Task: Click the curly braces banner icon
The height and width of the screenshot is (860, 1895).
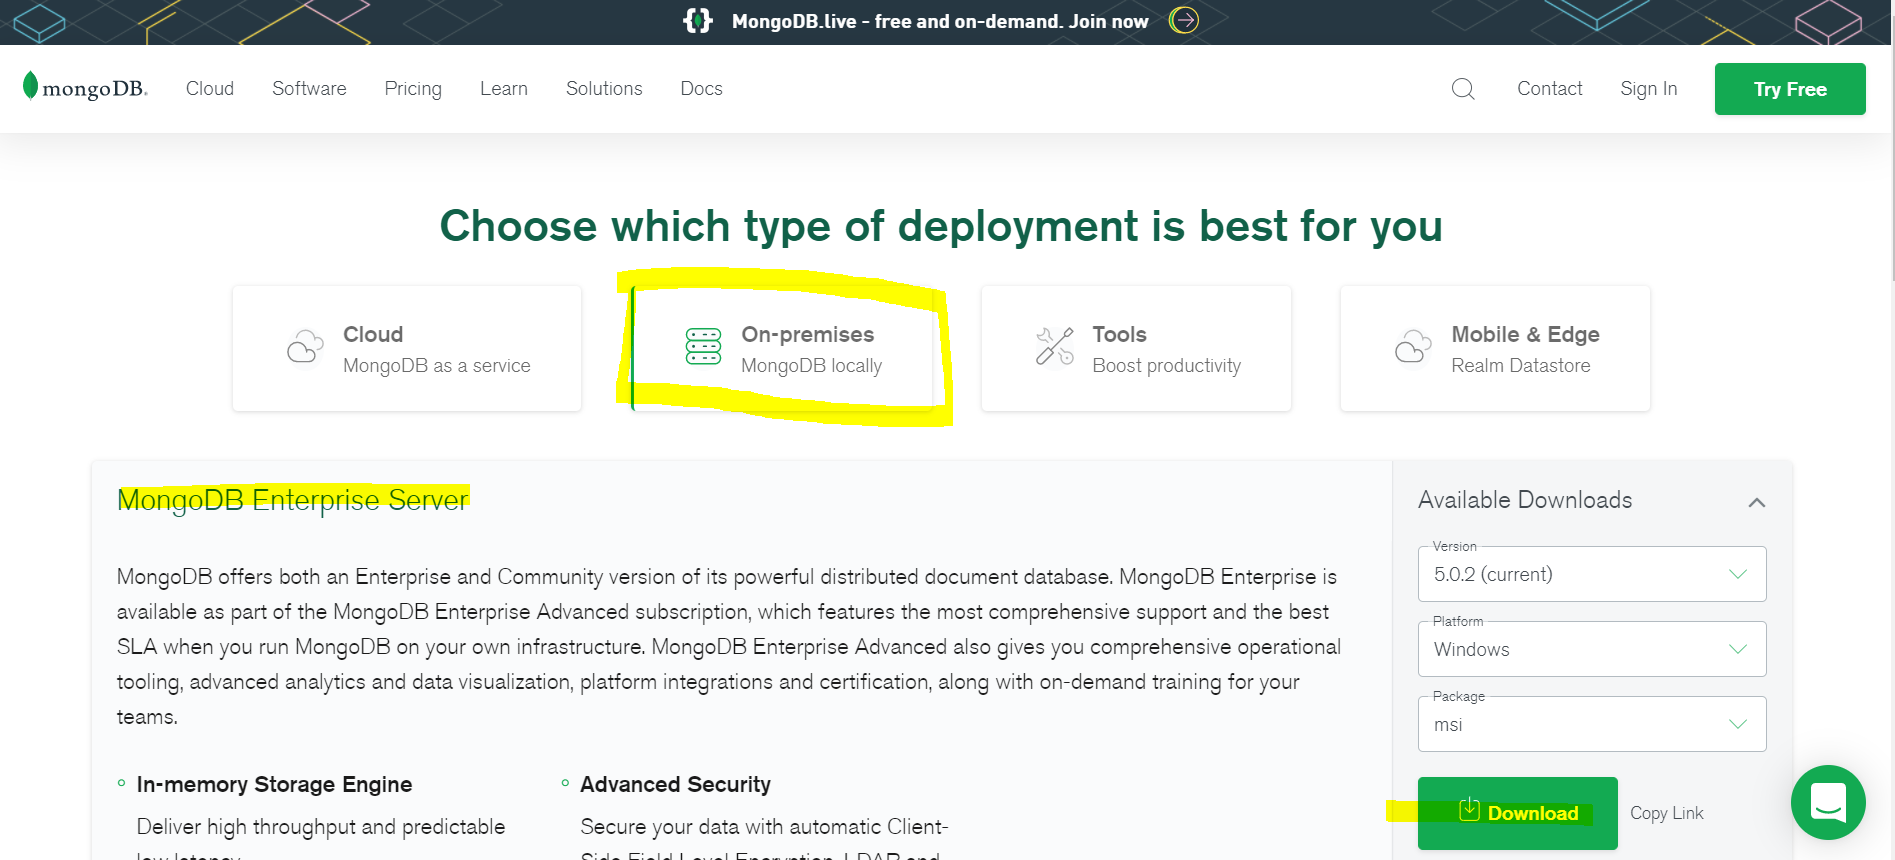Action: [698, 20]
